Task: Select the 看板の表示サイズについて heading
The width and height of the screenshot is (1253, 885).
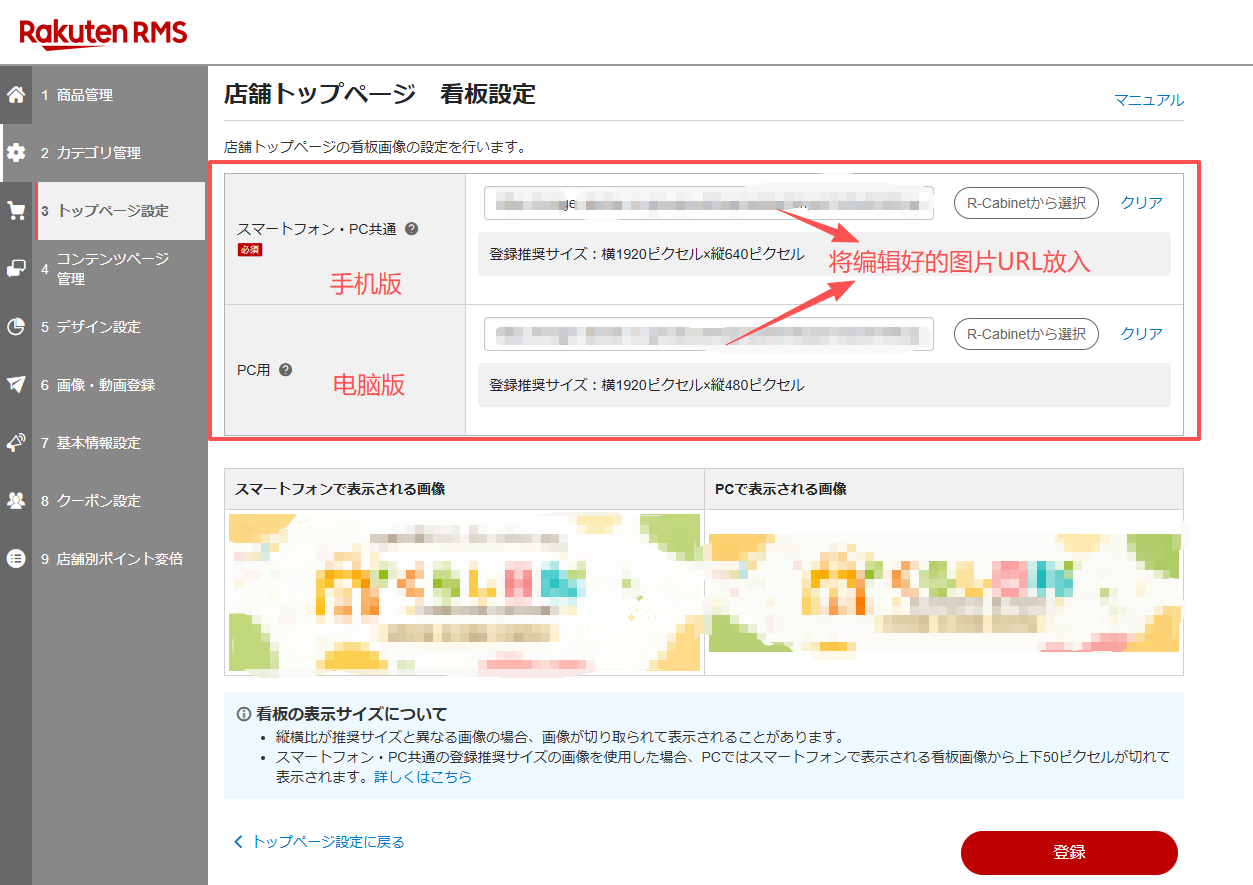Action: [351, 714]
